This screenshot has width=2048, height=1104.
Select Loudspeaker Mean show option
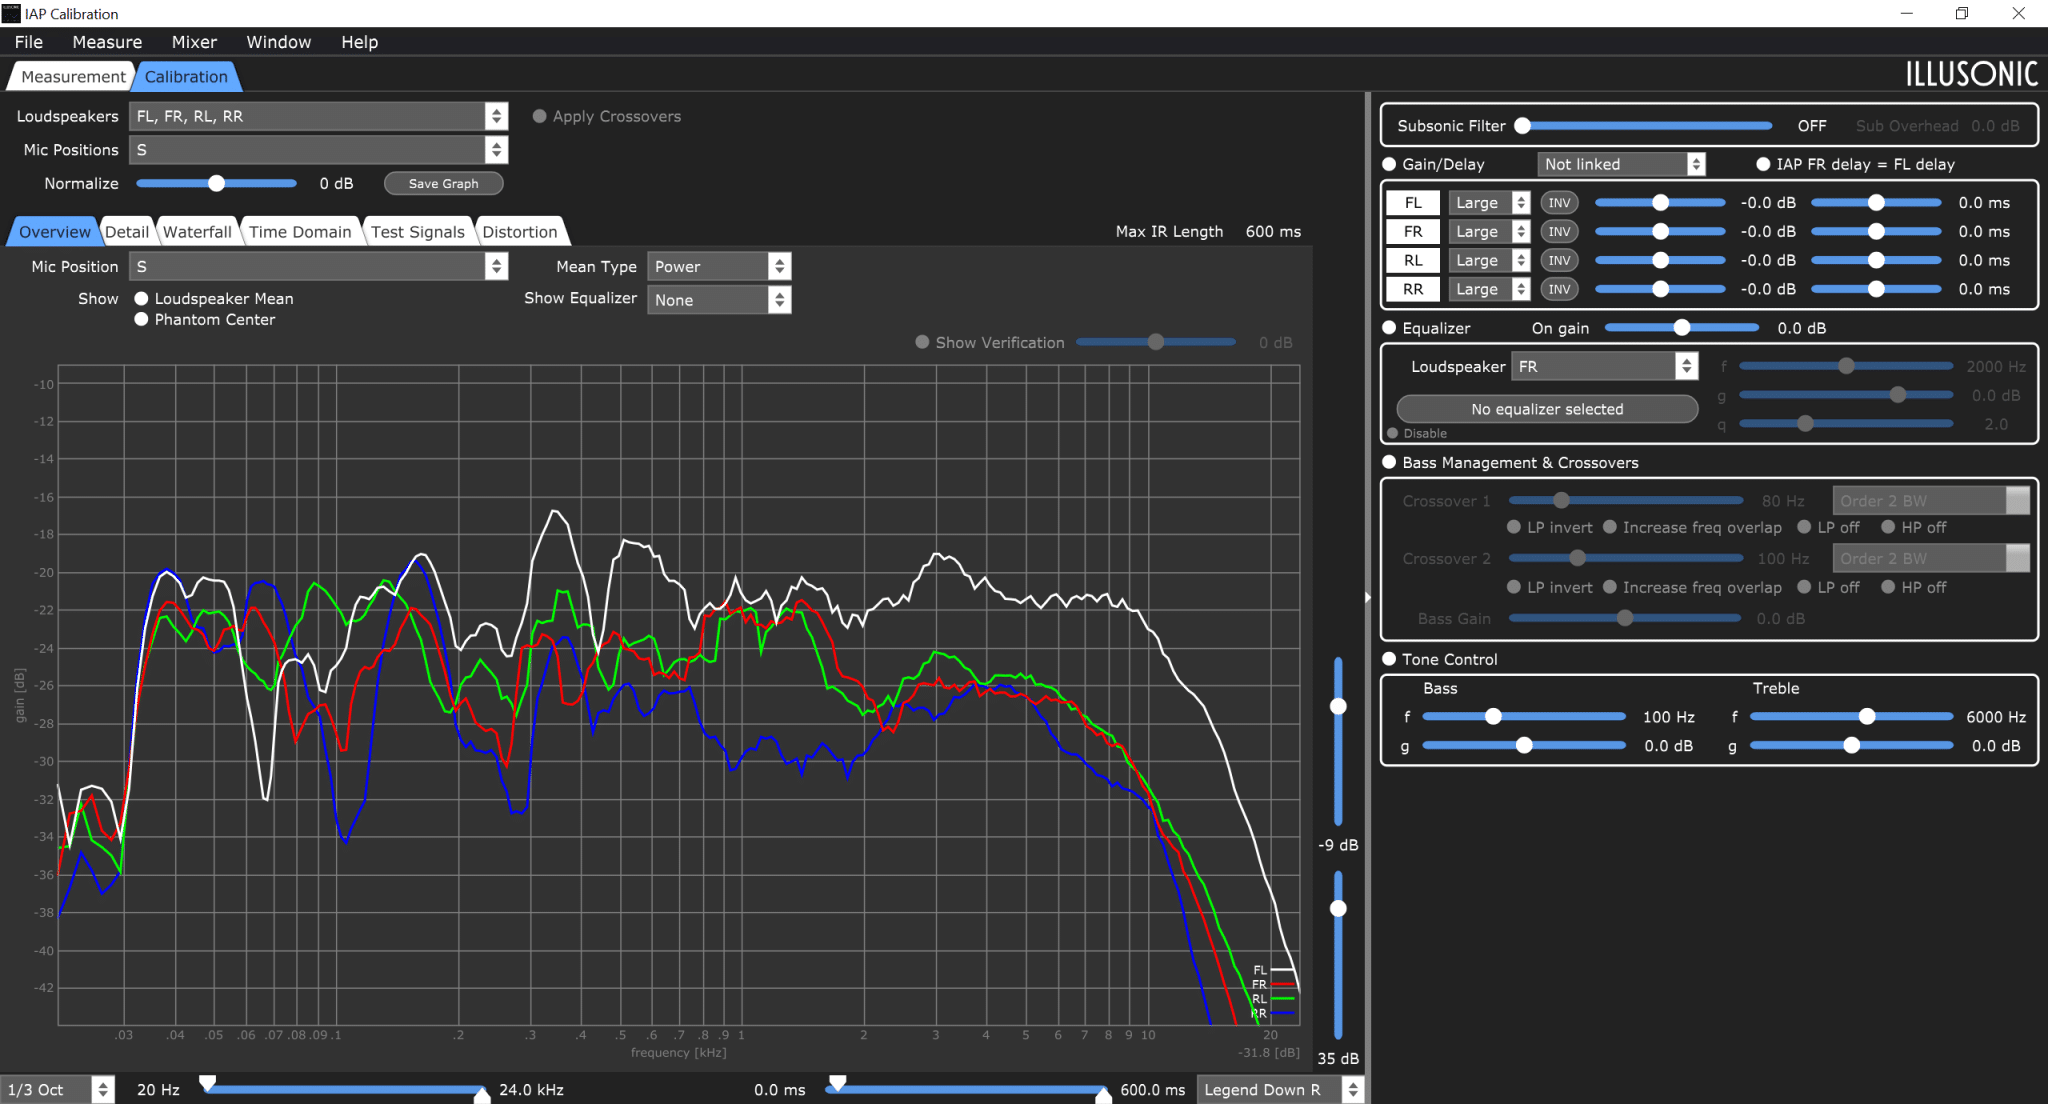[x=142, y=299]
